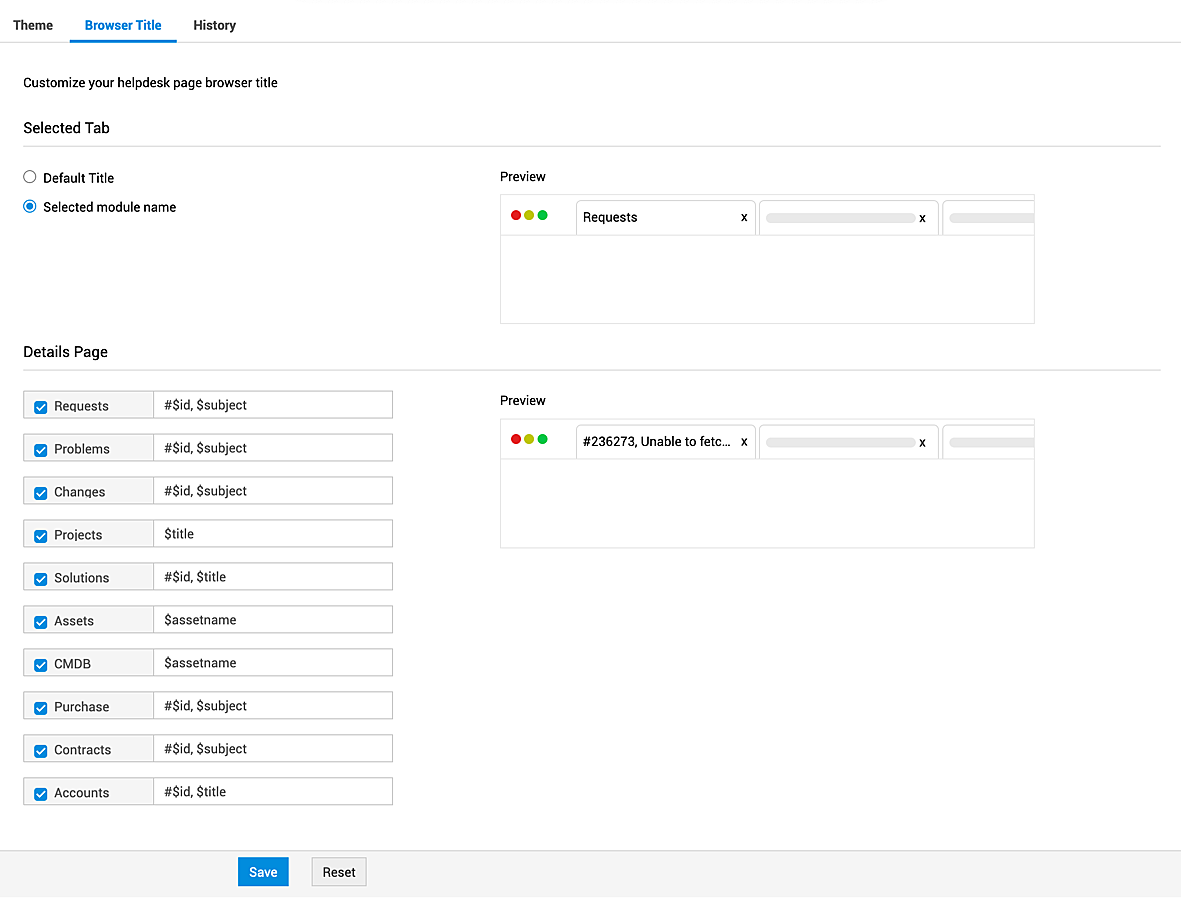Focus the Solutions title format field

coord(272,577)
